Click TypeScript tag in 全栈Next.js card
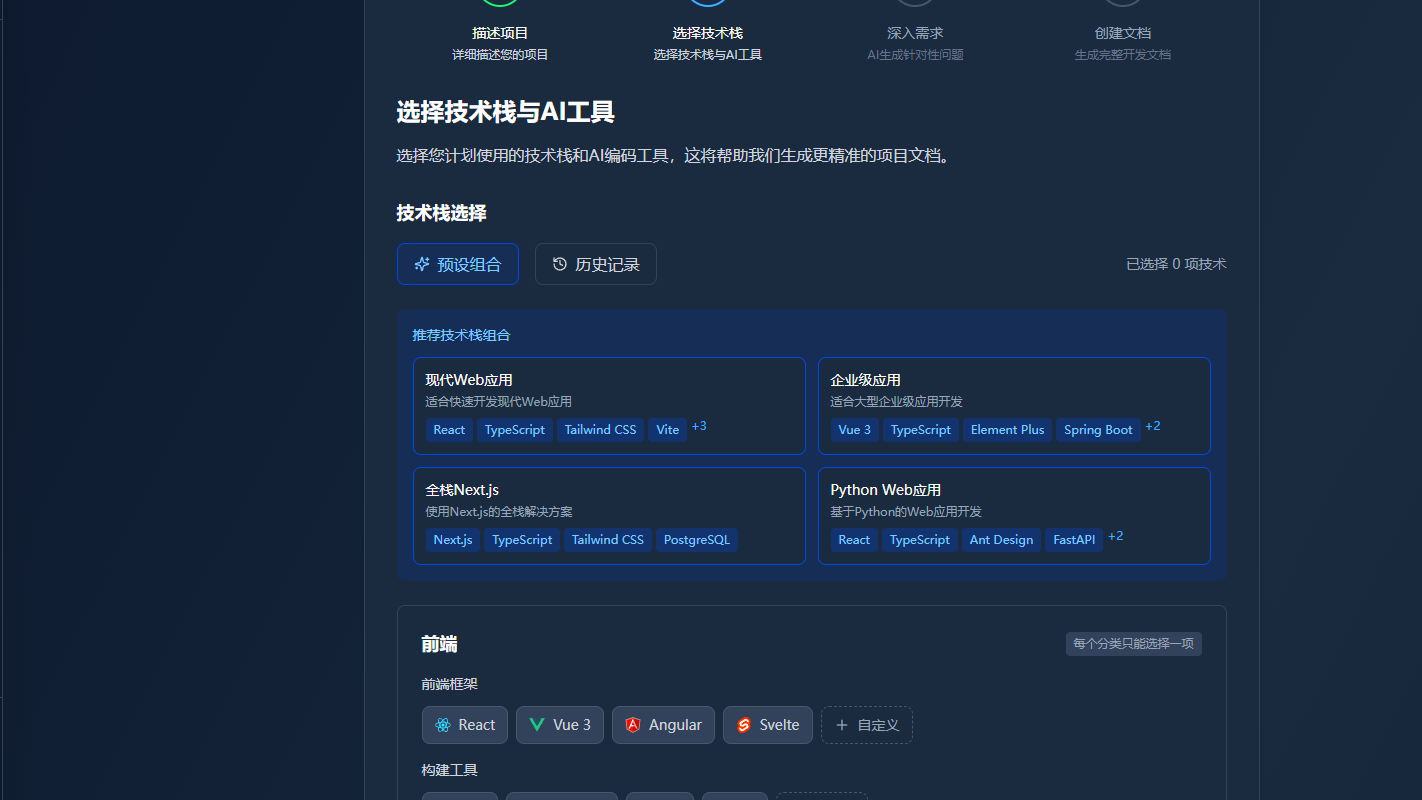Image resolution: width=1422 pixels, height=800 pixels. pyautogui.click(x=522, y=540)
